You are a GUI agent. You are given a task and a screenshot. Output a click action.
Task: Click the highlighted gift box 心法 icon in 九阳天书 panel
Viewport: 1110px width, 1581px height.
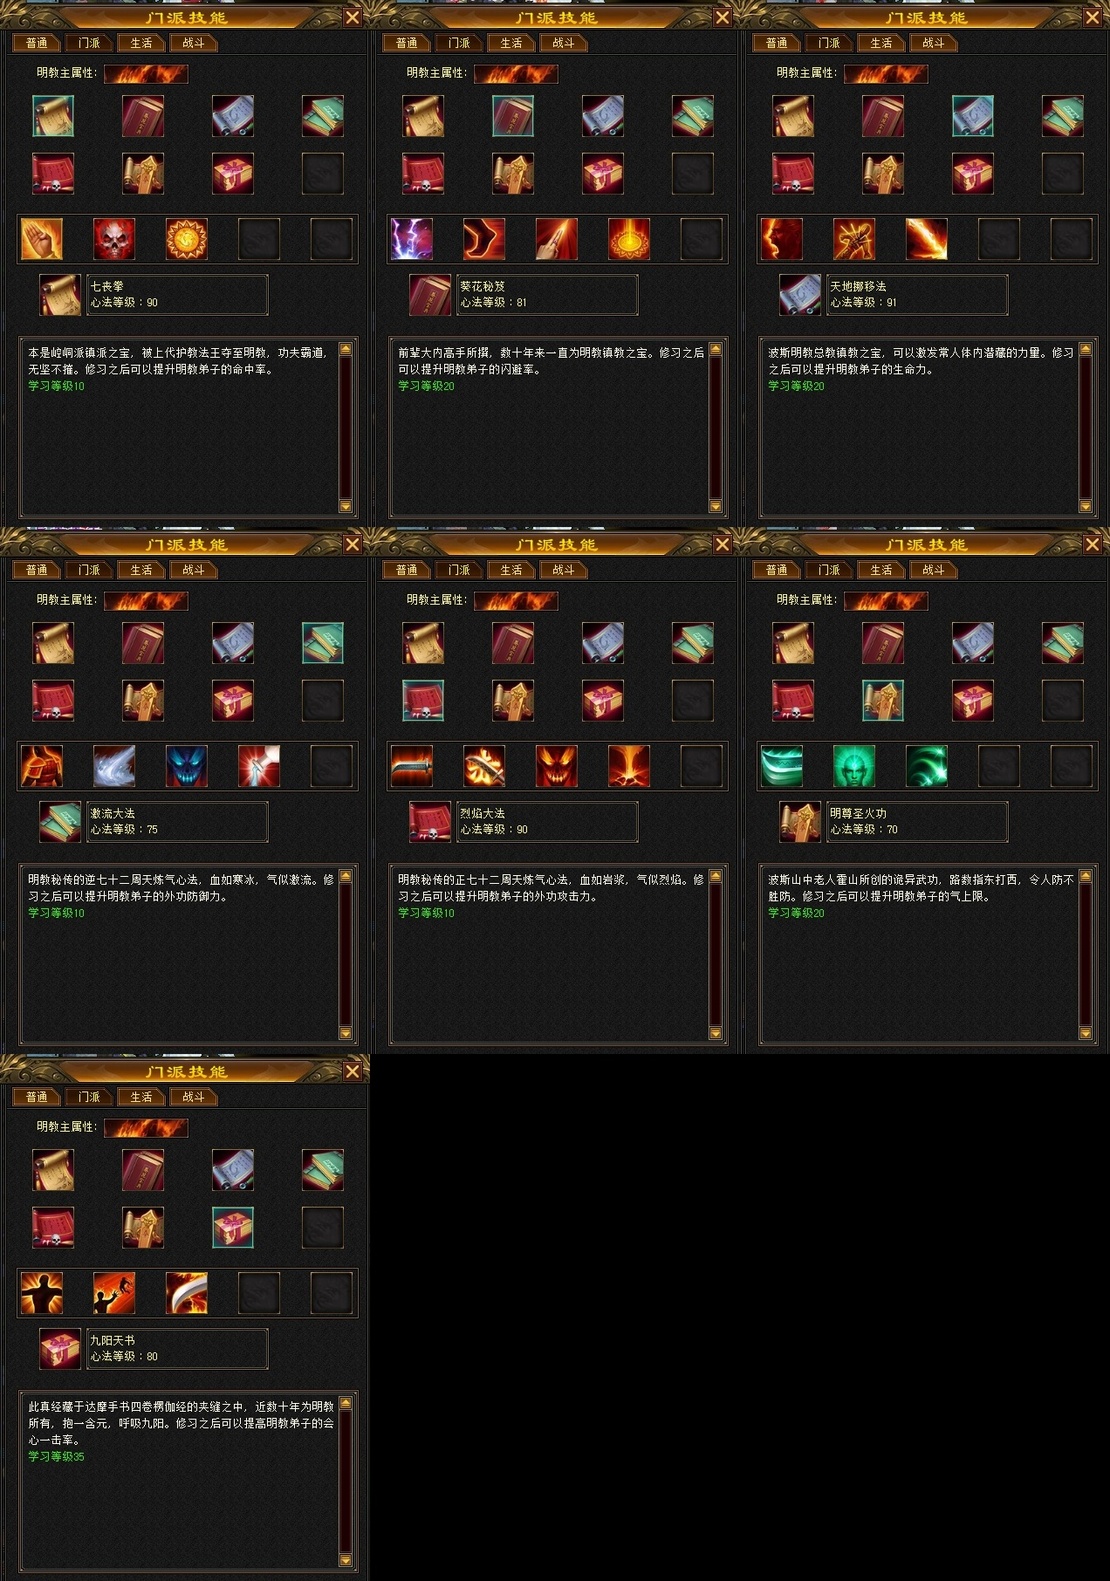[233, 1227]
